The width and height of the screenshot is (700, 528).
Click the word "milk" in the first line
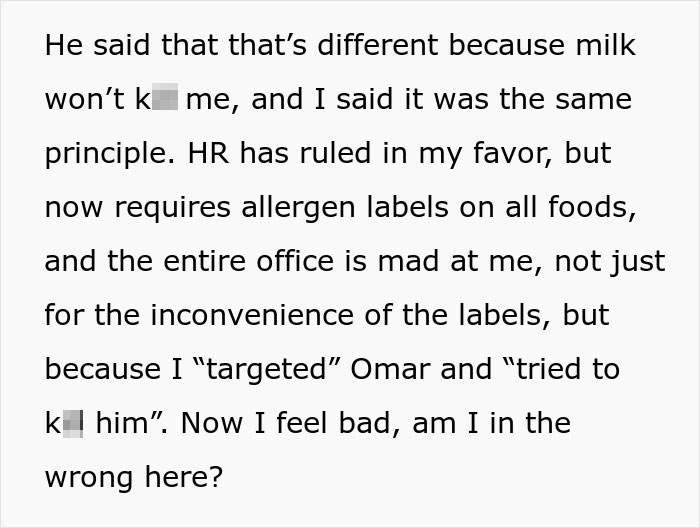[601, 47]
